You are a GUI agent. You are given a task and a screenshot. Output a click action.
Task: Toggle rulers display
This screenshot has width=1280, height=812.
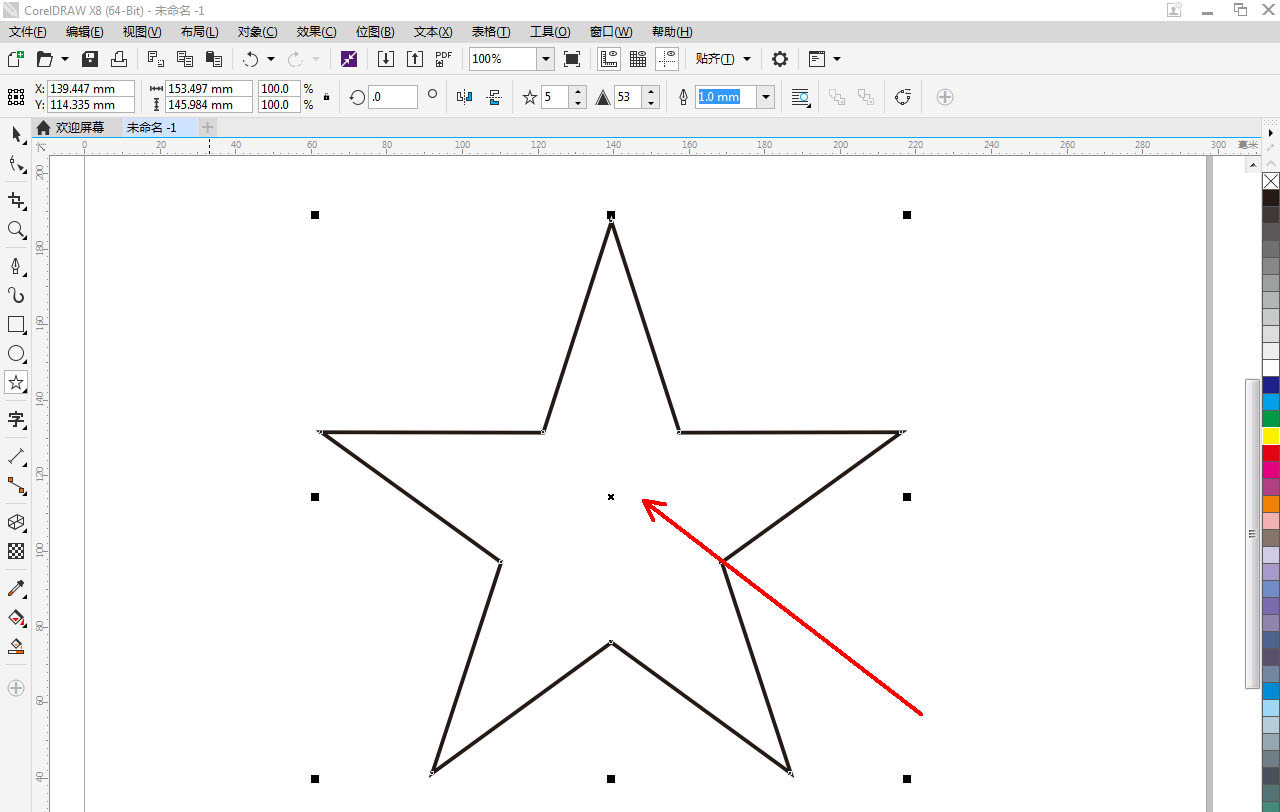(608, 59)
